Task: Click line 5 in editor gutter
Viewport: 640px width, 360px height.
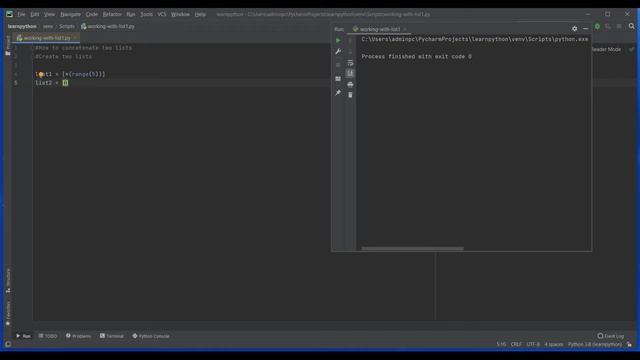Action: [x=16, y=83]
